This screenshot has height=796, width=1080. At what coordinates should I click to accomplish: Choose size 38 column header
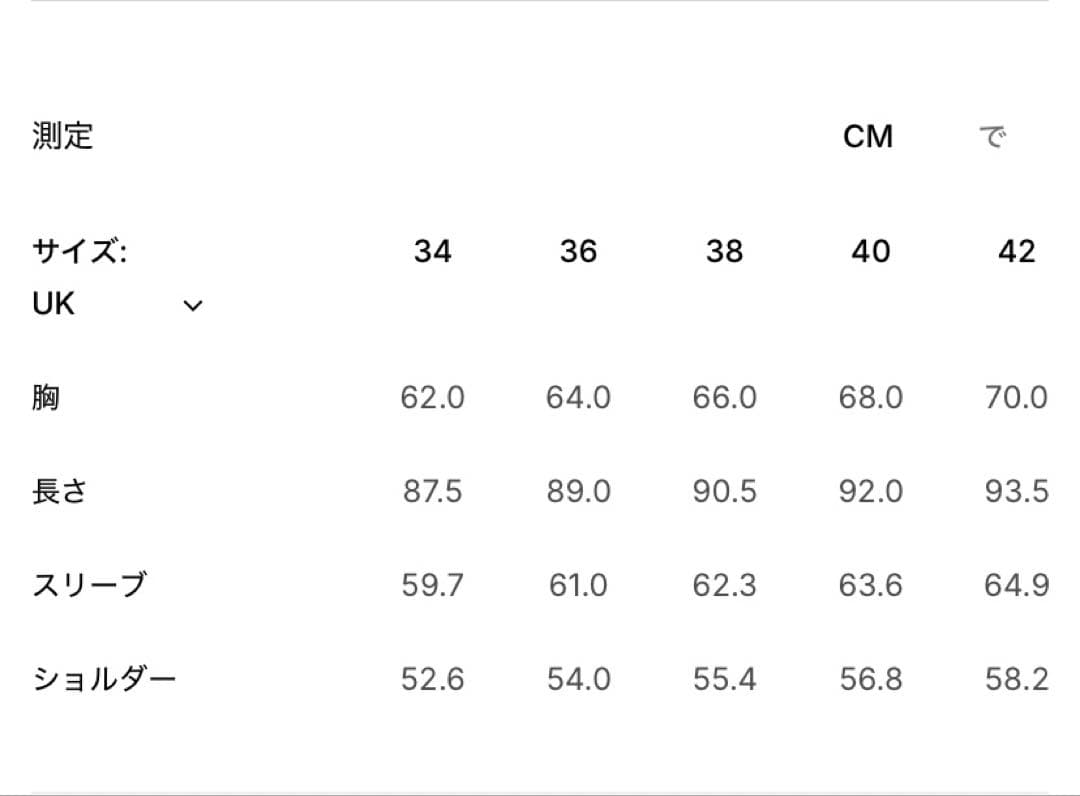724,251
